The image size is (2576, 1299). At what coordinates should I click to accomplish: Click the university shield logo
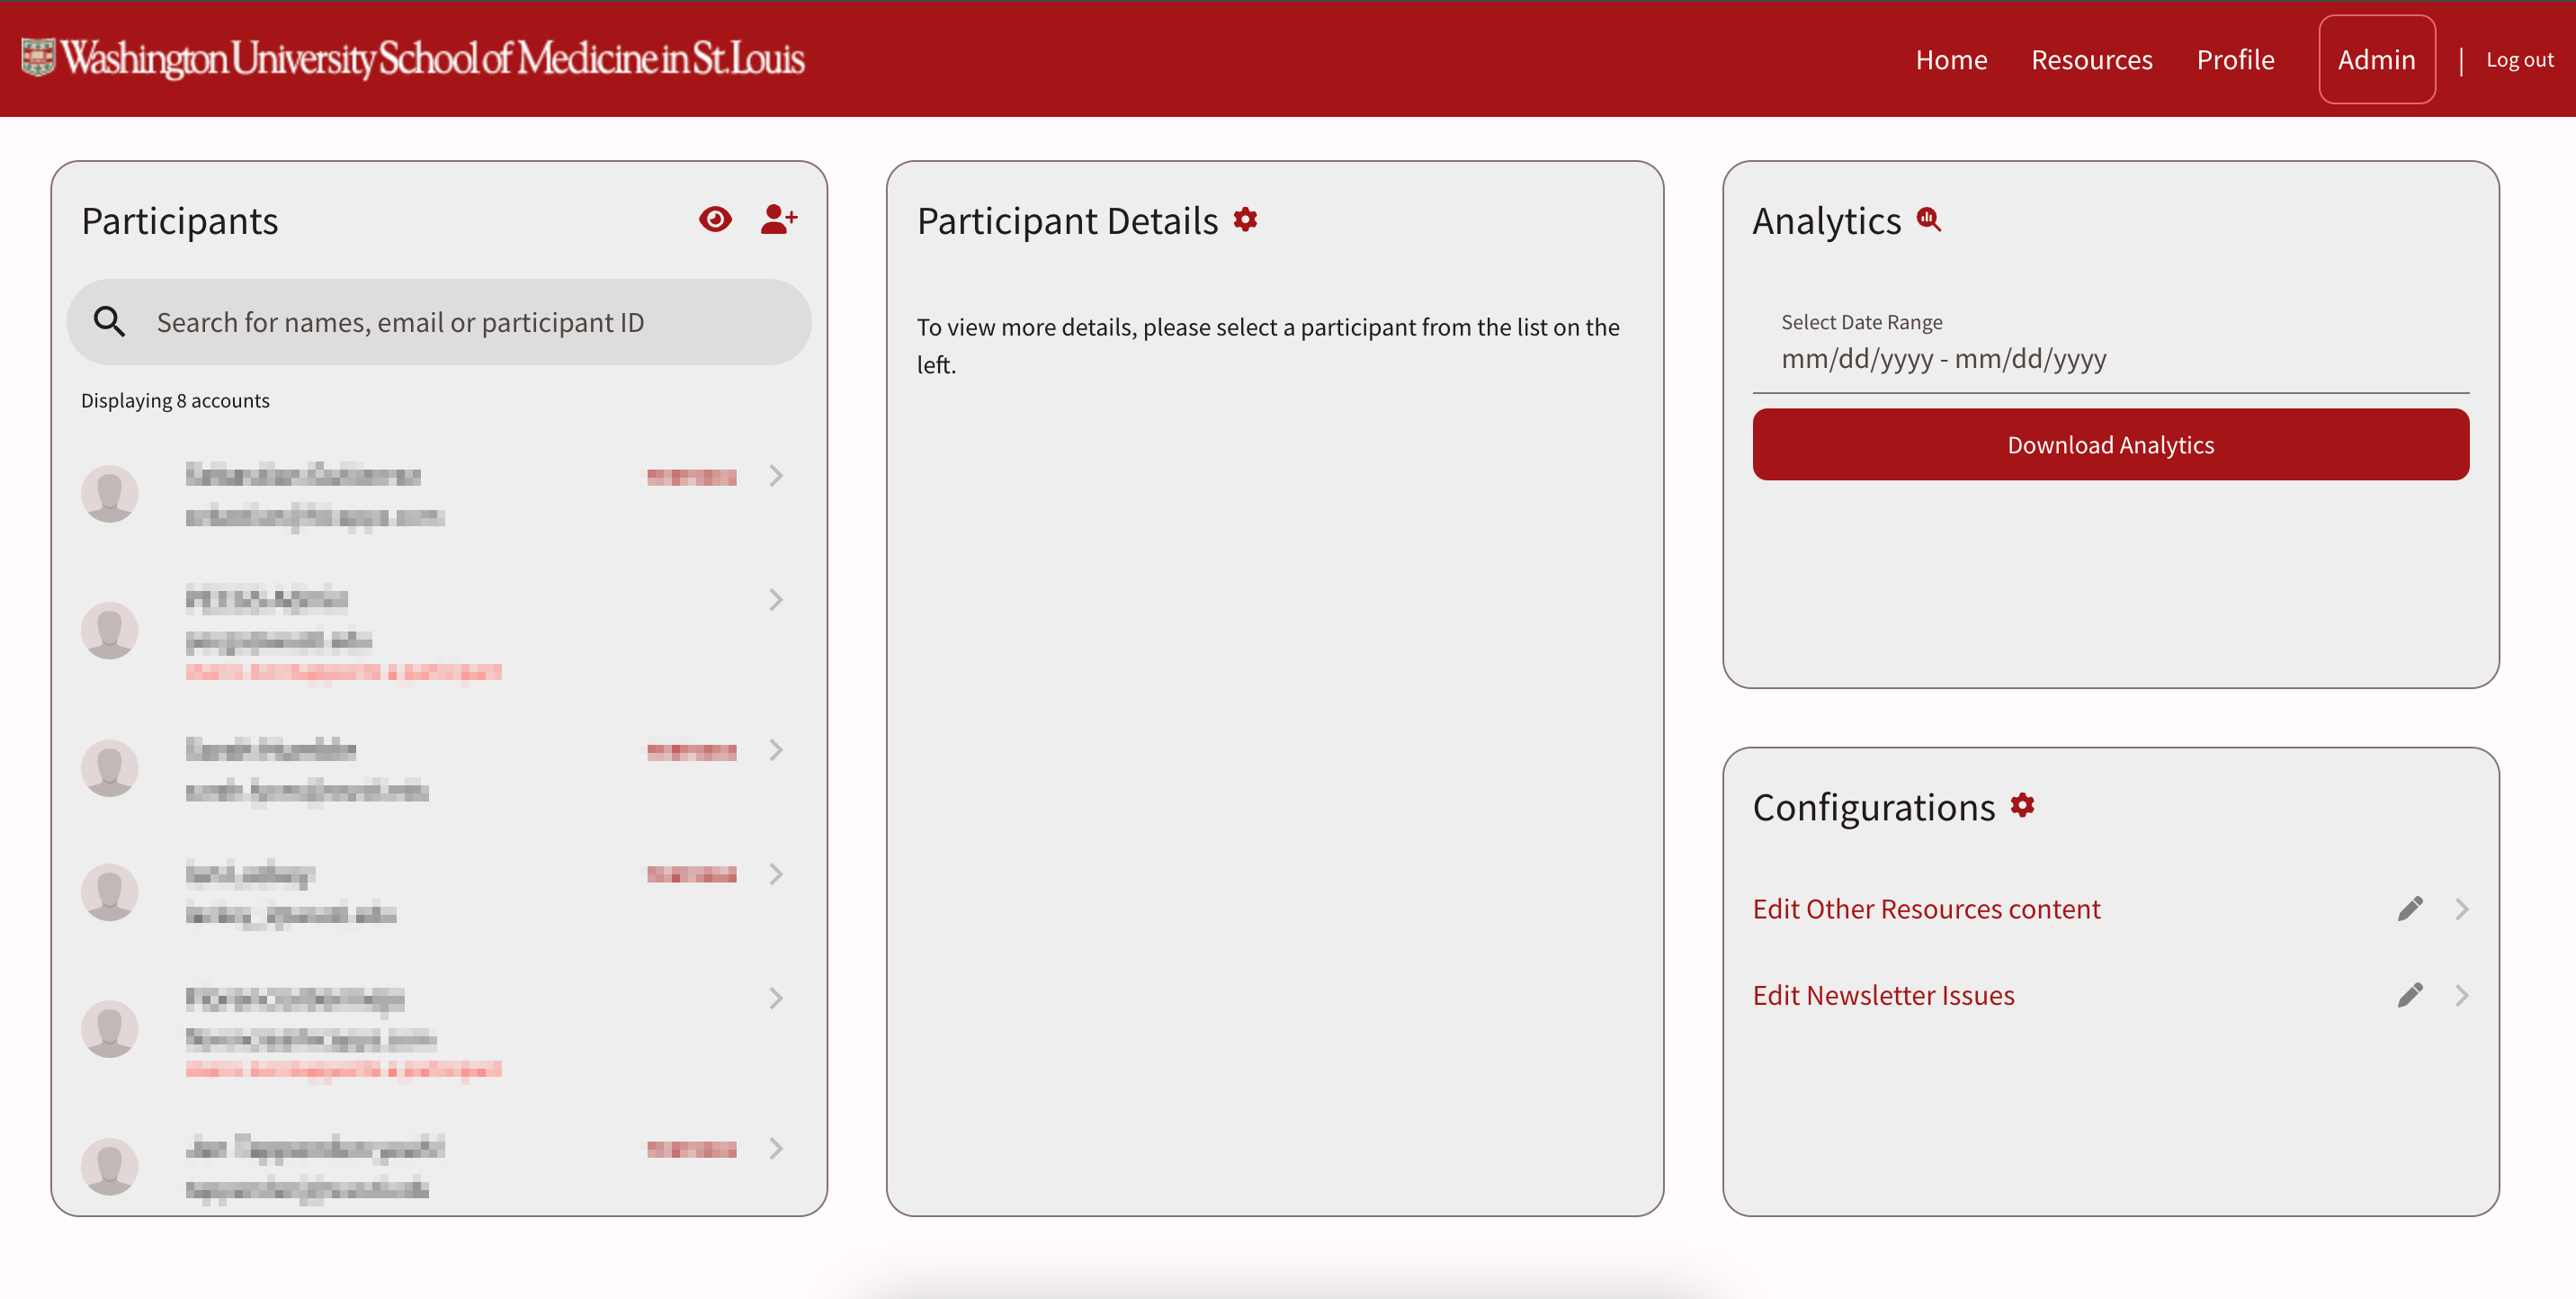(38, 58)
